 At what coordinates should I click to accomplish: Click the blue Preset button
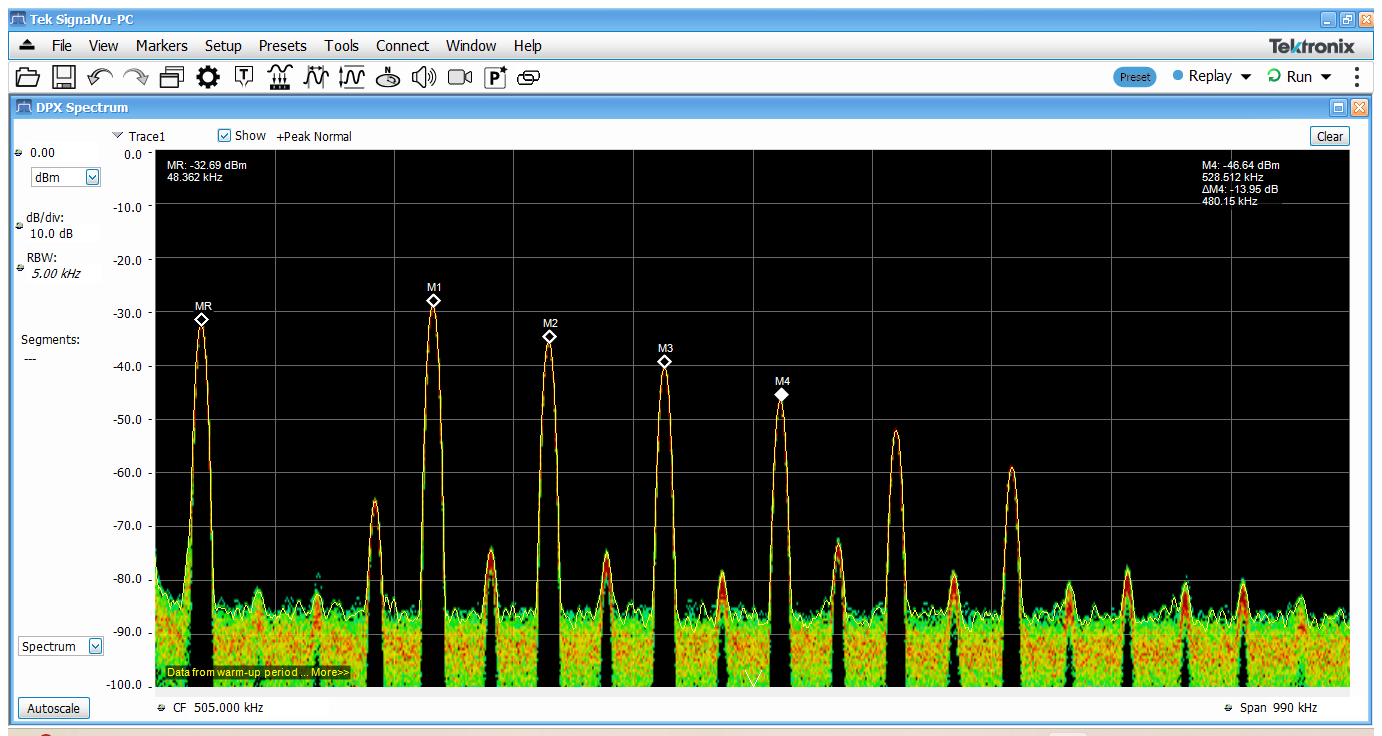pyautogui.click(x=1135, y=77)
